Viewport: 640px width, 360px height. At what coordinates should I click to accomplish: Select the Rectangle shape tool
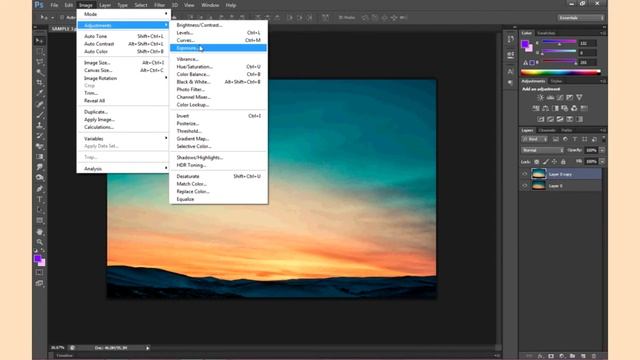point(40,221)
